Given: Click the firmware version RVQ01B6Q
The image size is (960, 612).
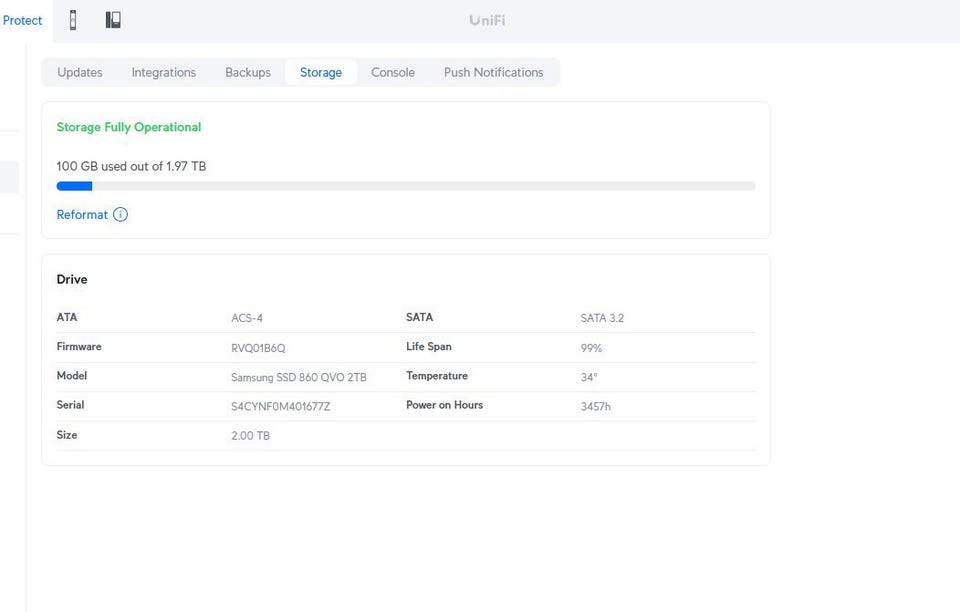Looking at the screenshot, I should (x=258, y=348).
